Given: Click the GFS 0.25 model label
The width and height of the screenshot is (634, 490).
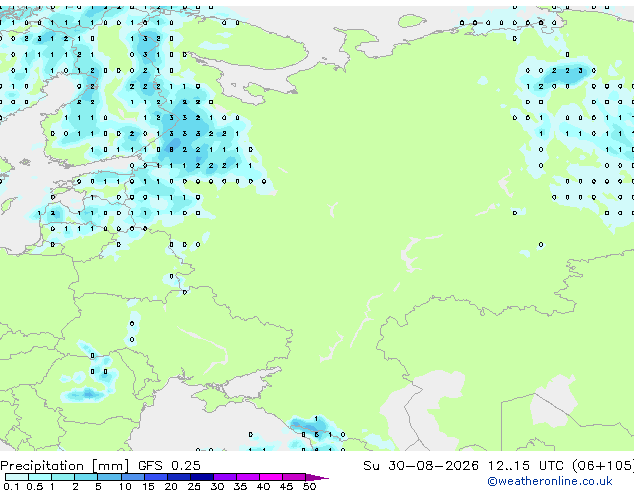Looking at the screenshot, I should pos(169,466).
